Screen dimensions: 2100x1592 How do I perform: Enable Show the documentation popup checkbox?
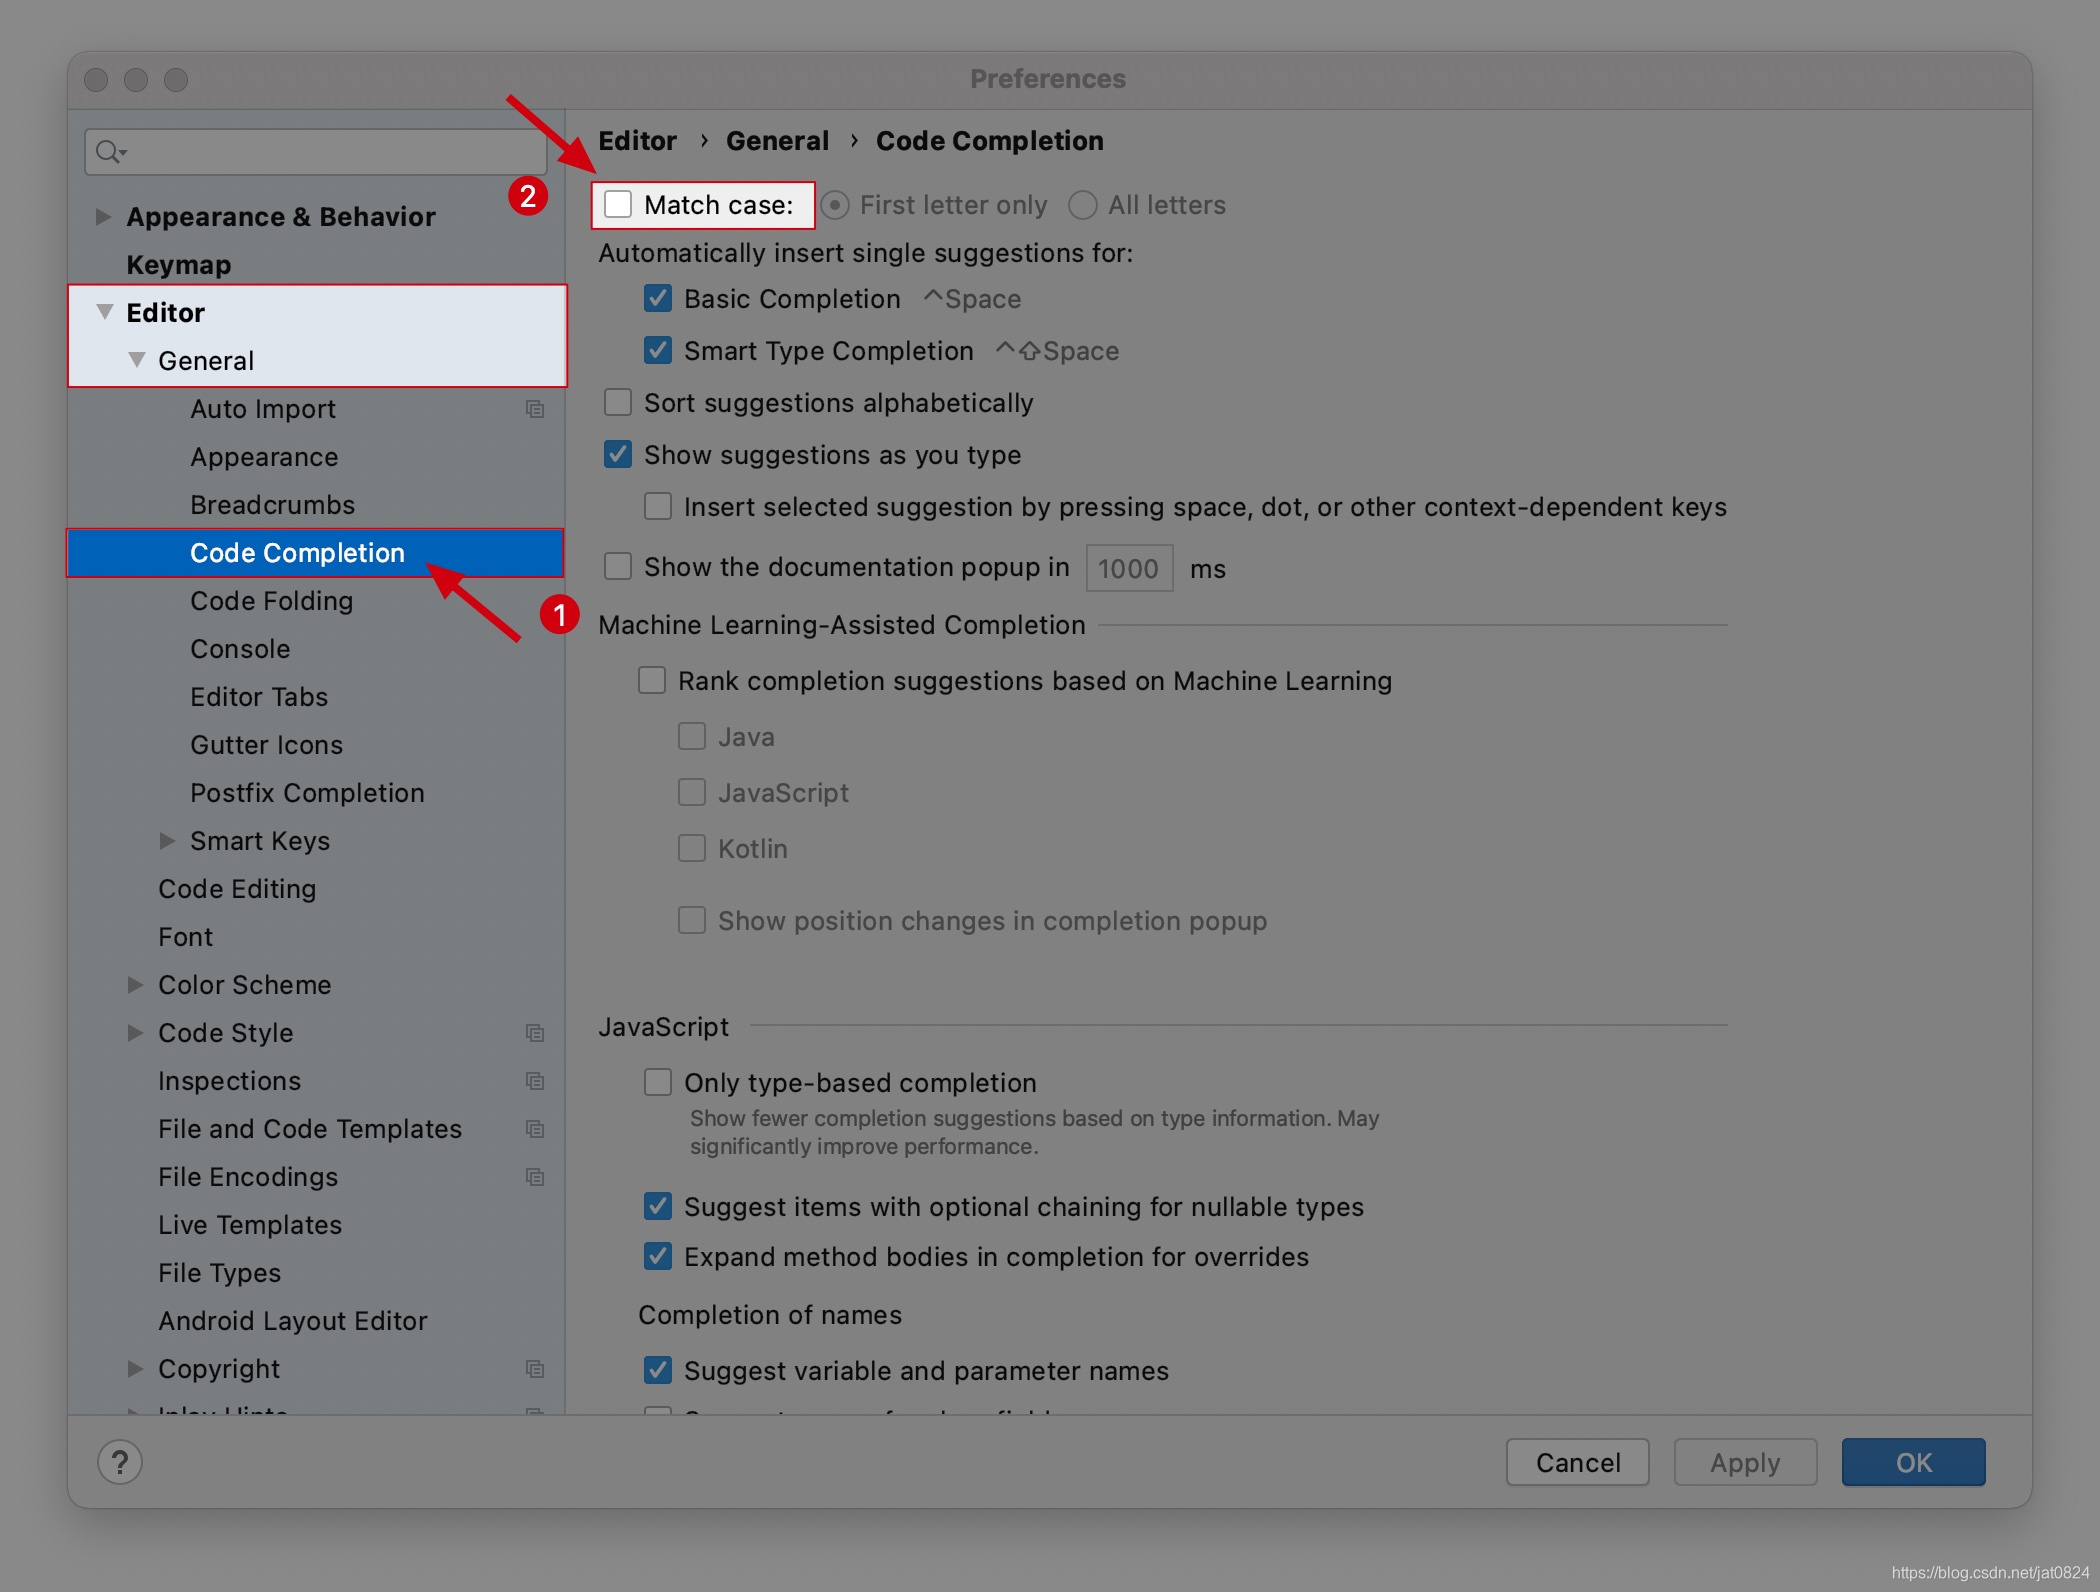(x=618, y=566)
